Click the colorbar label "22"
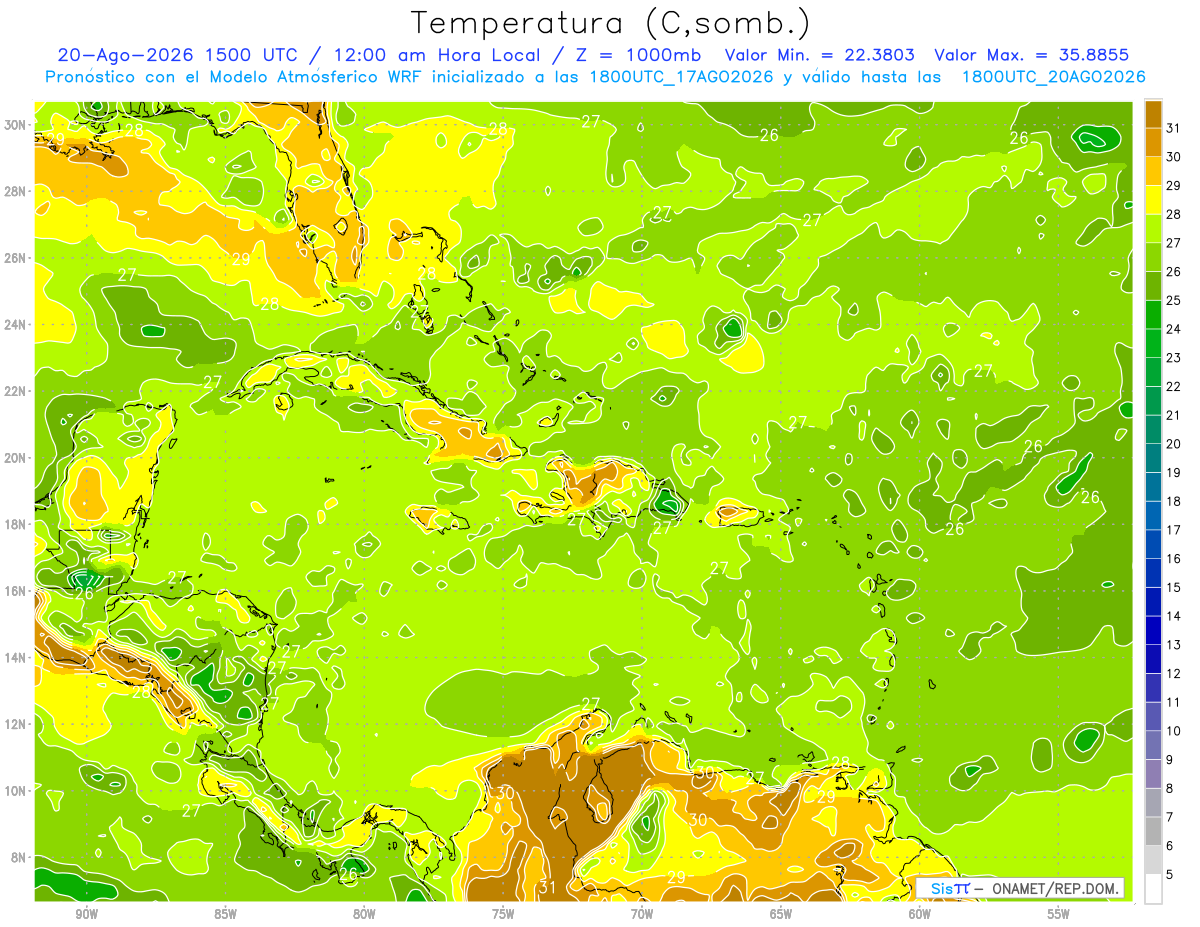The height and width of the screenshot is (927, 1200). tap(1174, 386)
